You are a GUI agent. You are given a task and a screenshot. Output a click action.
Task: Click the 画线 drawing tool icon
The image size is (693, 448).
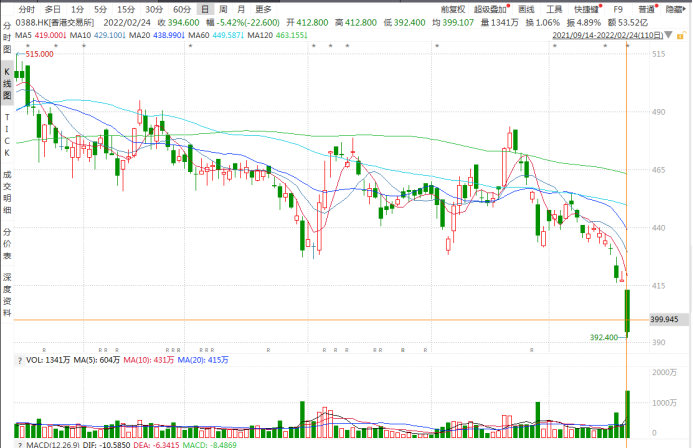click(526, 7)
